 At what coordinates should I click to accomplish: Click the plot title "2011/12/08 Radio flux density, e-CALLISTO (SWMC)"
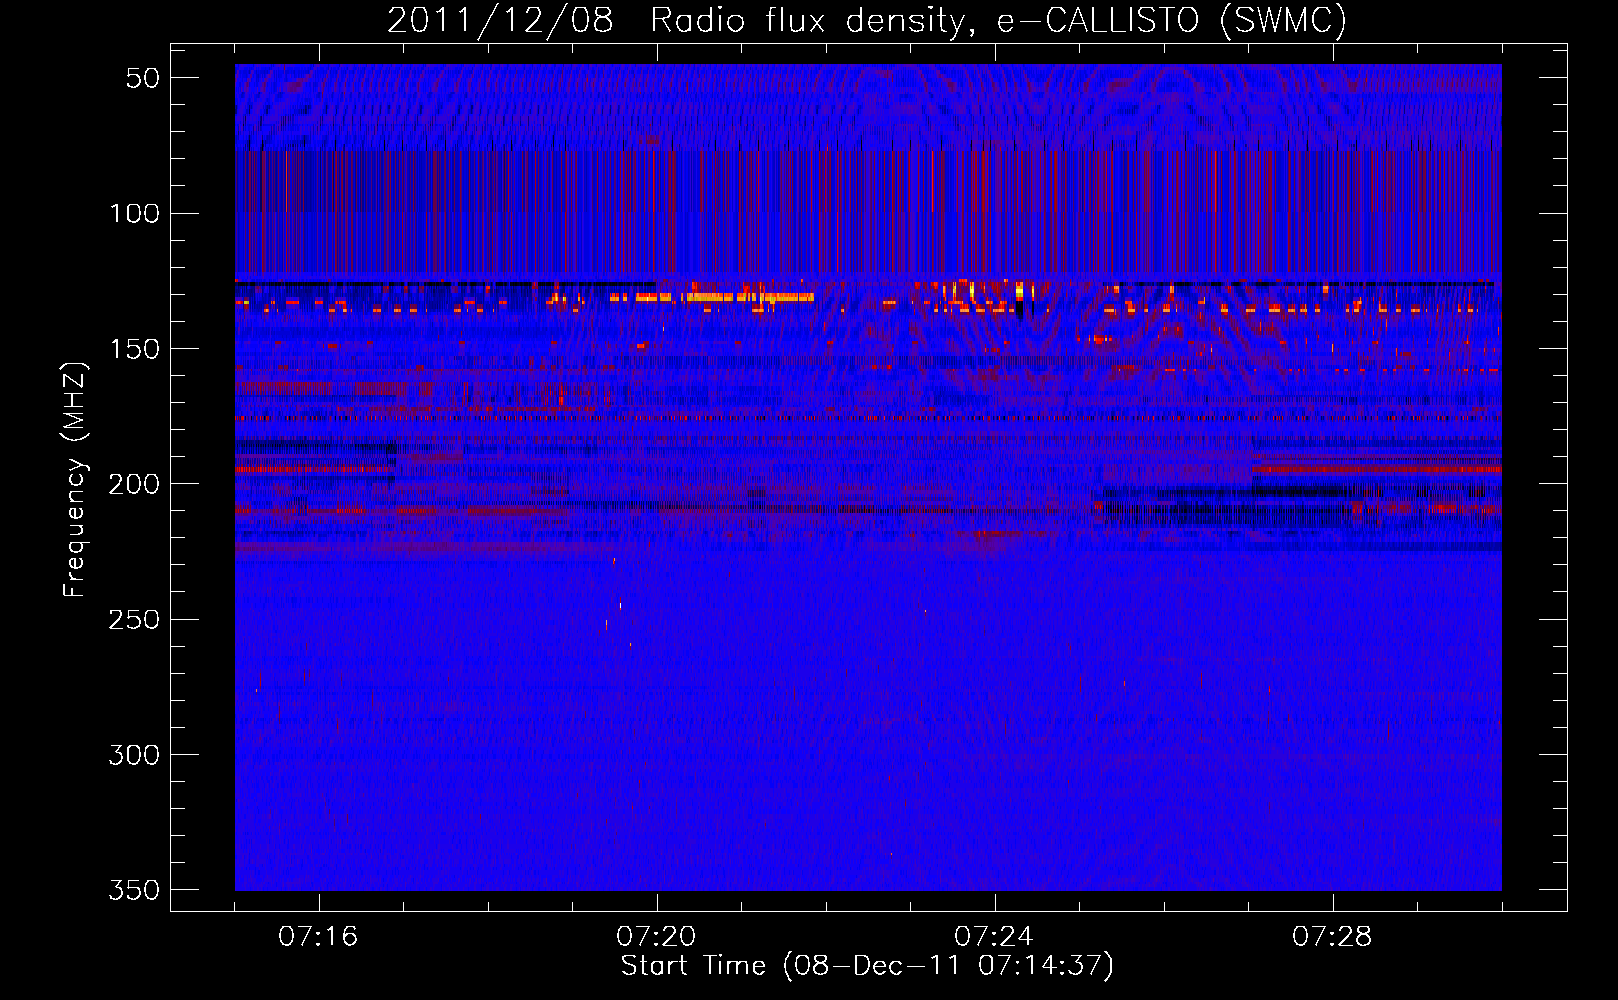coord(867,20)
